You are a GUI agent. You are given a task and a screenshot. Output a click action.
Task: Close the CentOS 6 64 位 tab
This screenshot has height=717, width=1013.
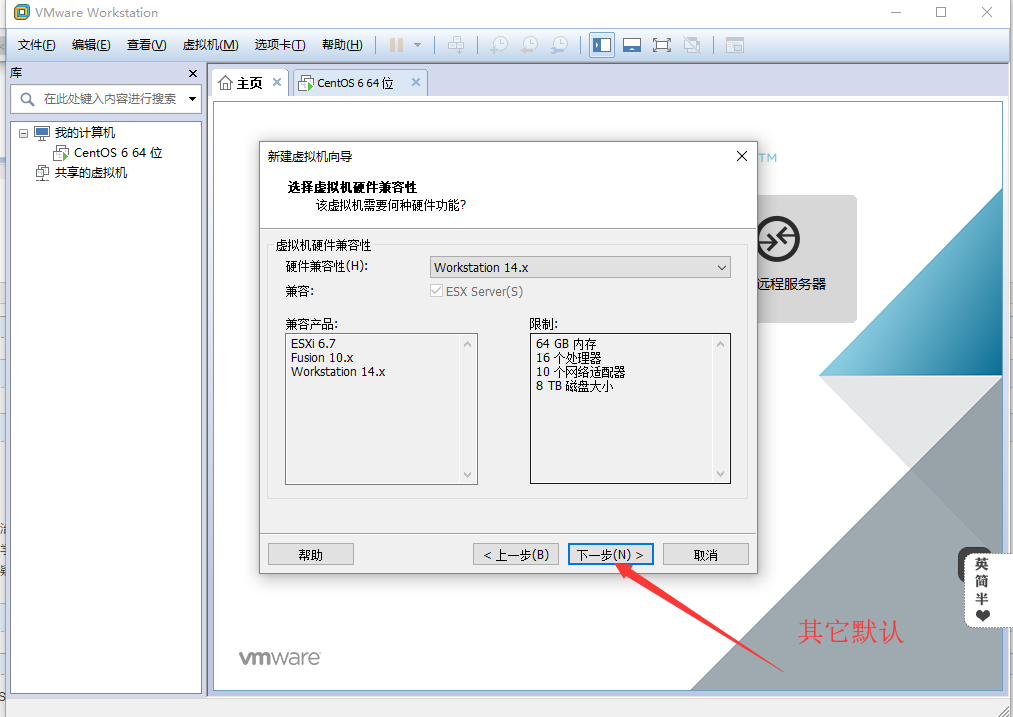tap(416, 82)
